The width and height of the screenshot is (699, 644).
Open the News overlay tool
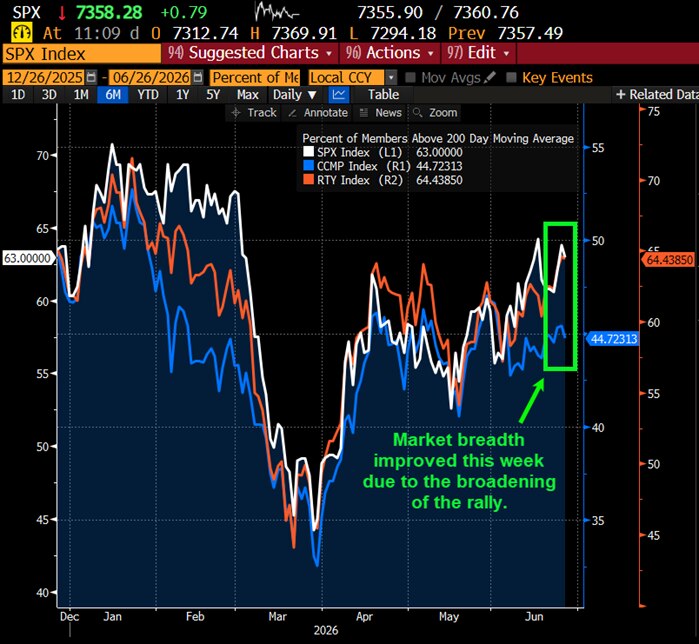[381, 113]
